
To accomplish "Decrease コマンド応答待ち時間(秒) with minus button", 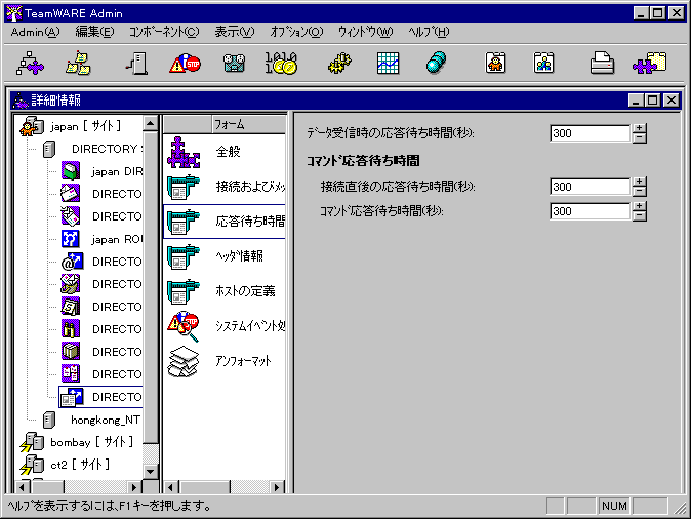I will (x=639, y=216).
